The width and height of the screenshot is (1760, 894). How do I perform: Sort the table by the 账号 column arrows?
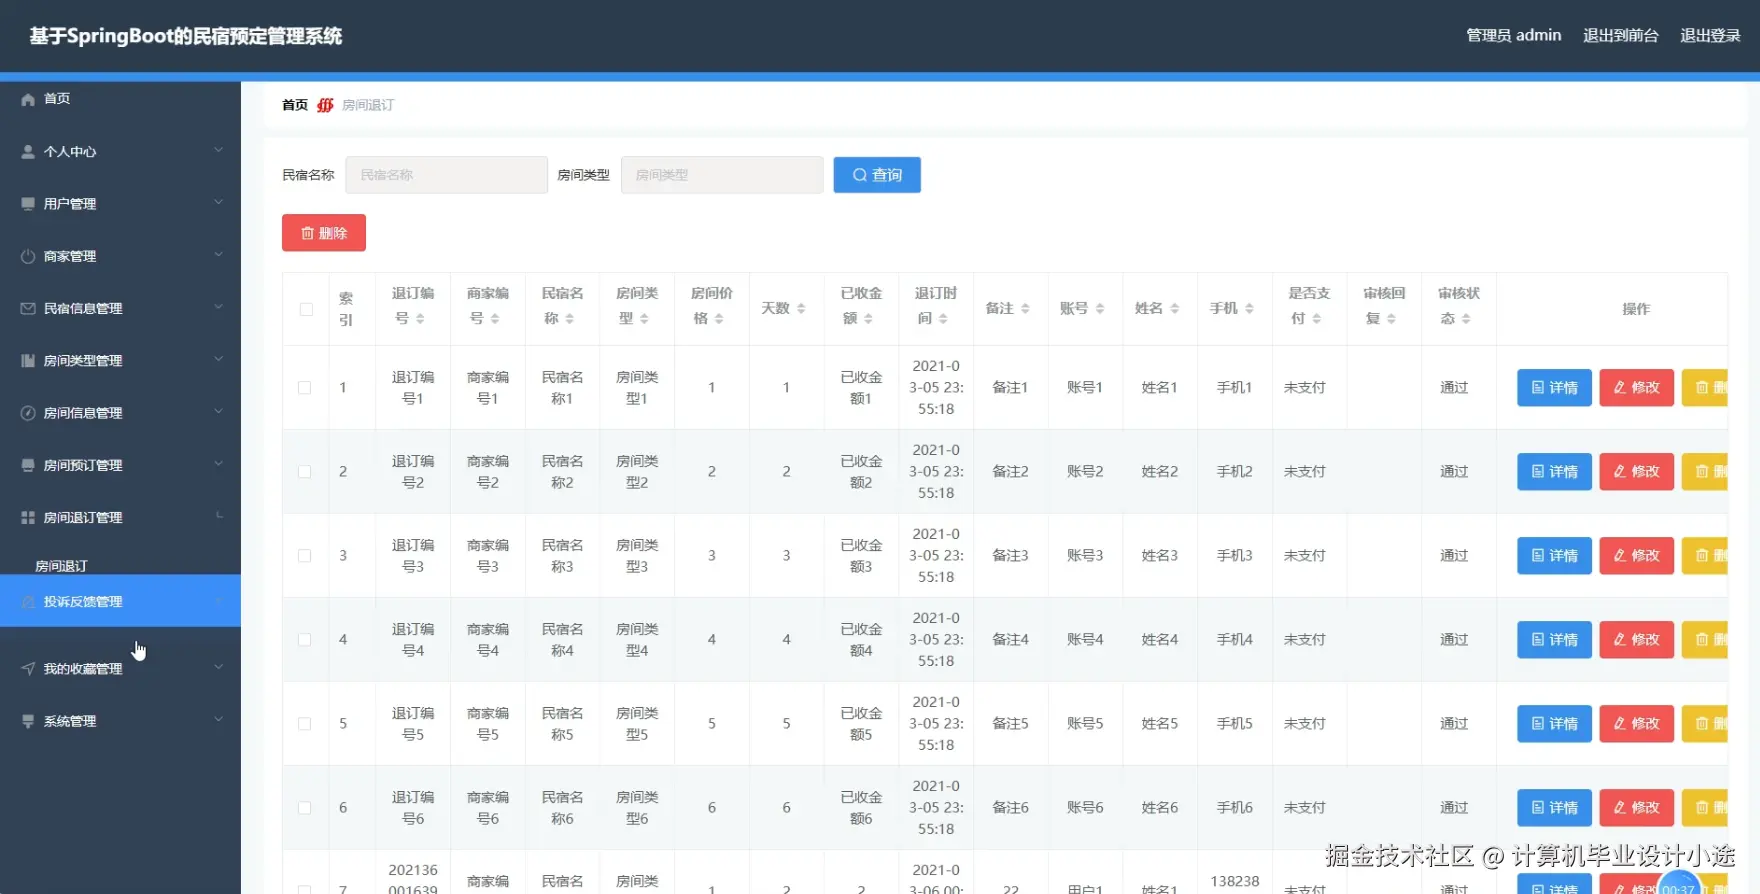pos(1100,309)
